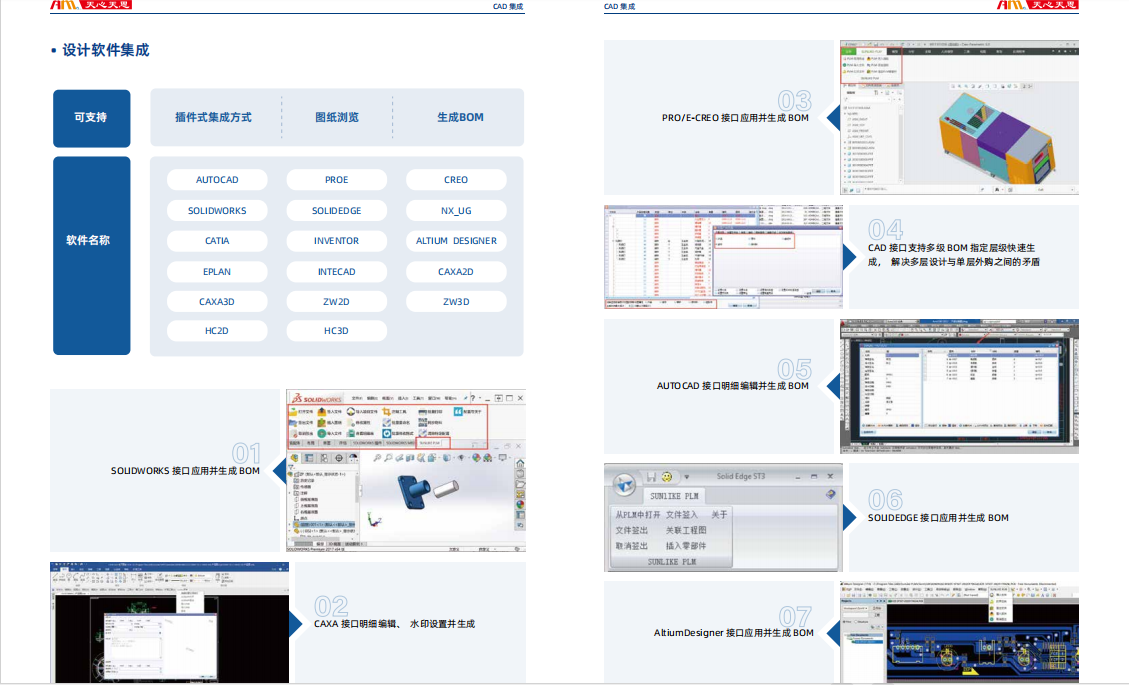This screenshot has height=685, width=1129.
Task: Click the smiley face icon in Solid Edge
Action: pos(667,476)
